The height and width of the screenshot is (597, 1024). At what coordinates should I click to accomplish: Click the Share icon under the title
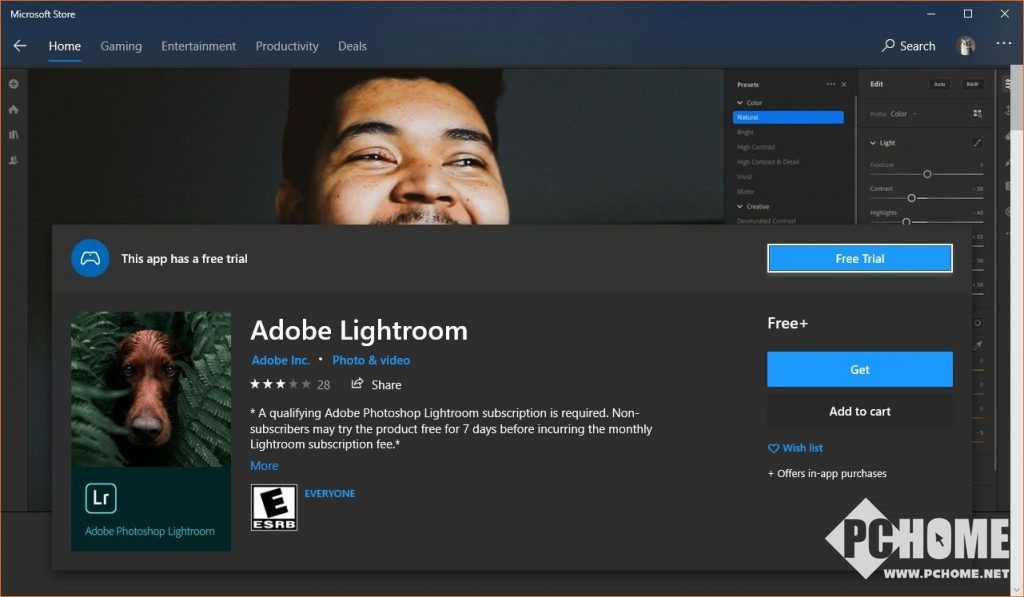pyautogui.click(x=357, y=384)
